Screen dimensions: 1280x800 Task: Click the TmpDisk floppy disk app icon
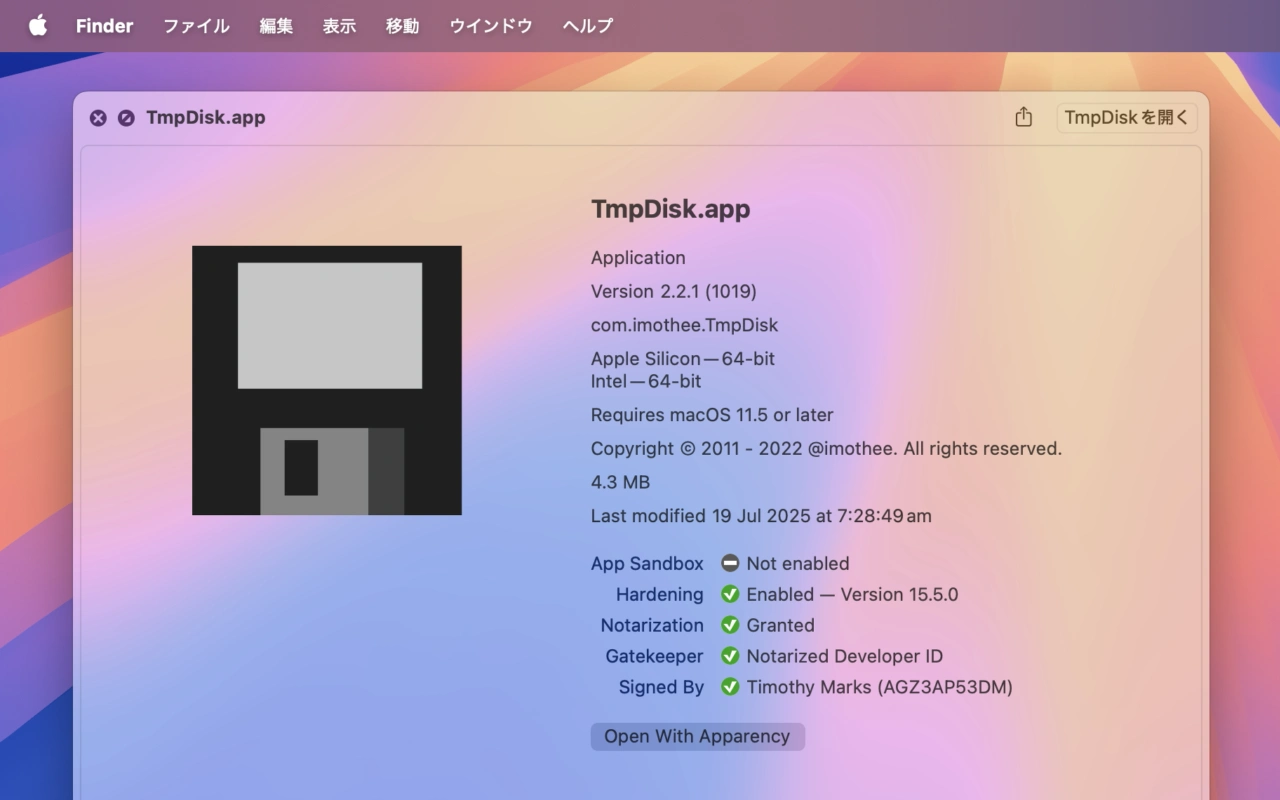(326, 380)
